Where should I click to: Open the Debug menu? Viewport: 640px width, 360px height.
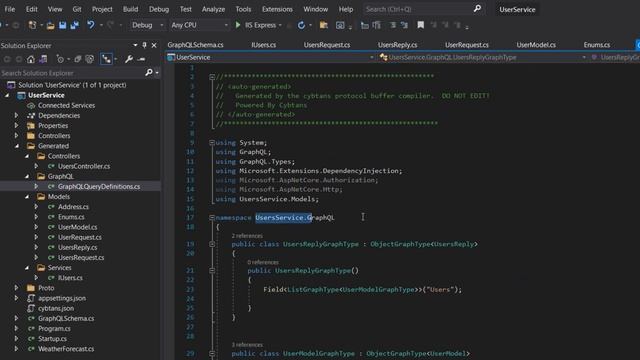(158, 9)
